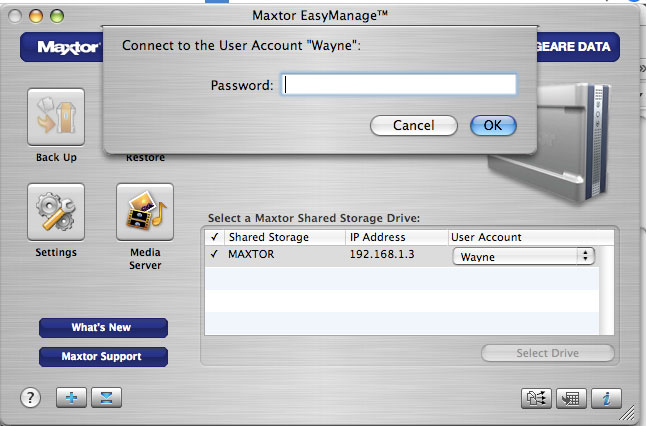The image size is (646, 426).
Task: Sort by Shared Storage column header
Action: pyautogui.click(x=284, y=237)
